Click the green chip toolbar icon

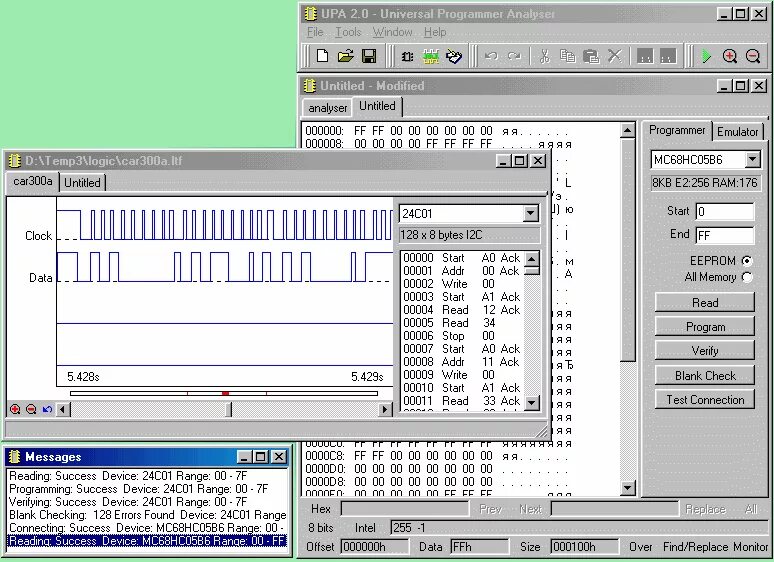(431, 56)
